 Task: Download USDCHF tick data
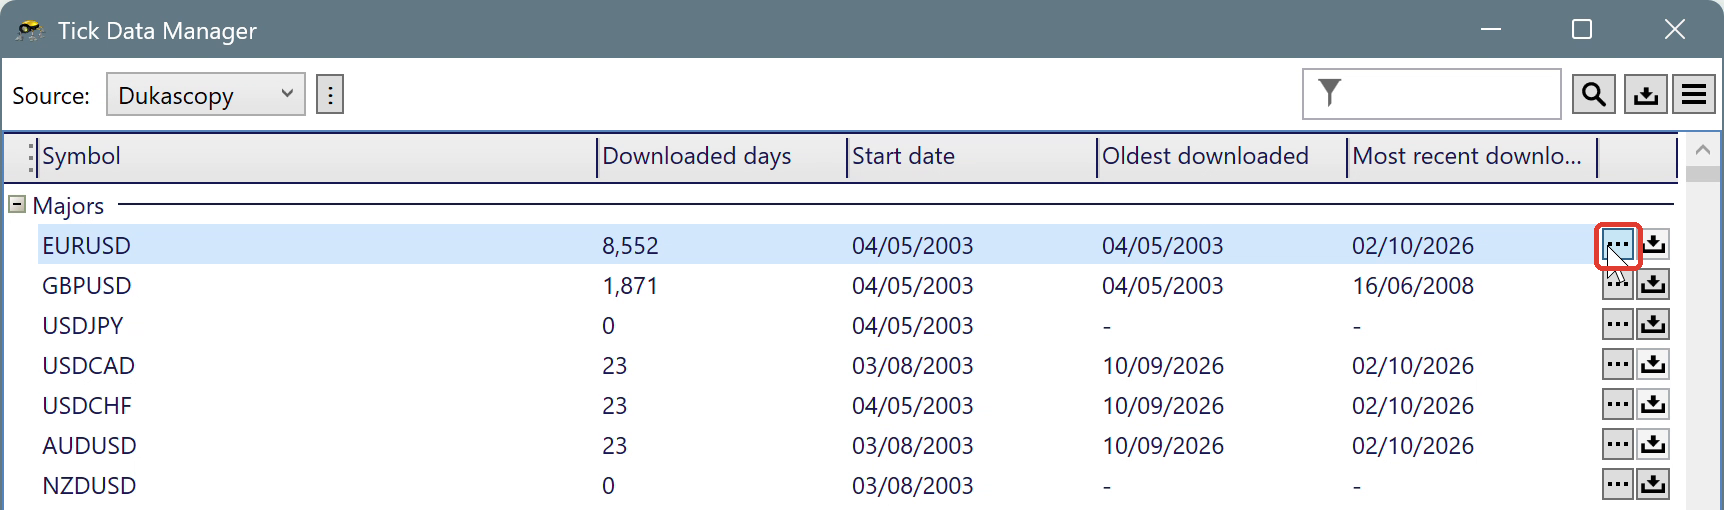point(1653,405)
